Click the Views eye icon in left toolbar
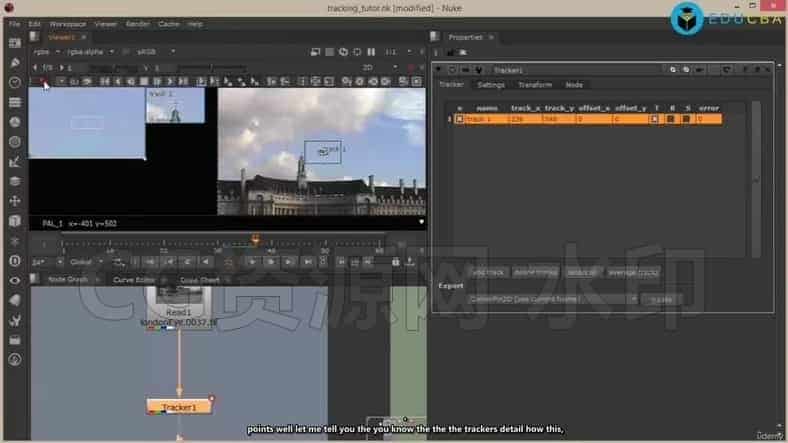The height and width of the screenshot is (443, 788). pyautogui.click(x=15, y=280)
